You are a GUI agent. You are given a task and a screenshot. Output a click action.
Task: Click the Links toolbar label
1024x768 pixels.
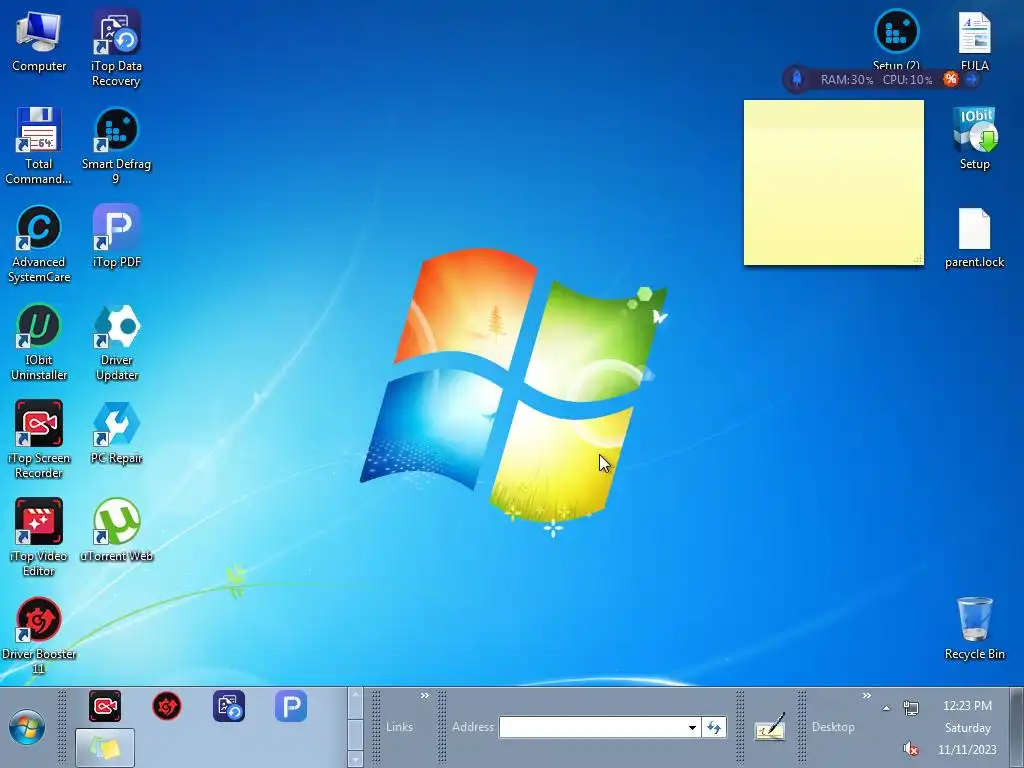click(400, 727)
